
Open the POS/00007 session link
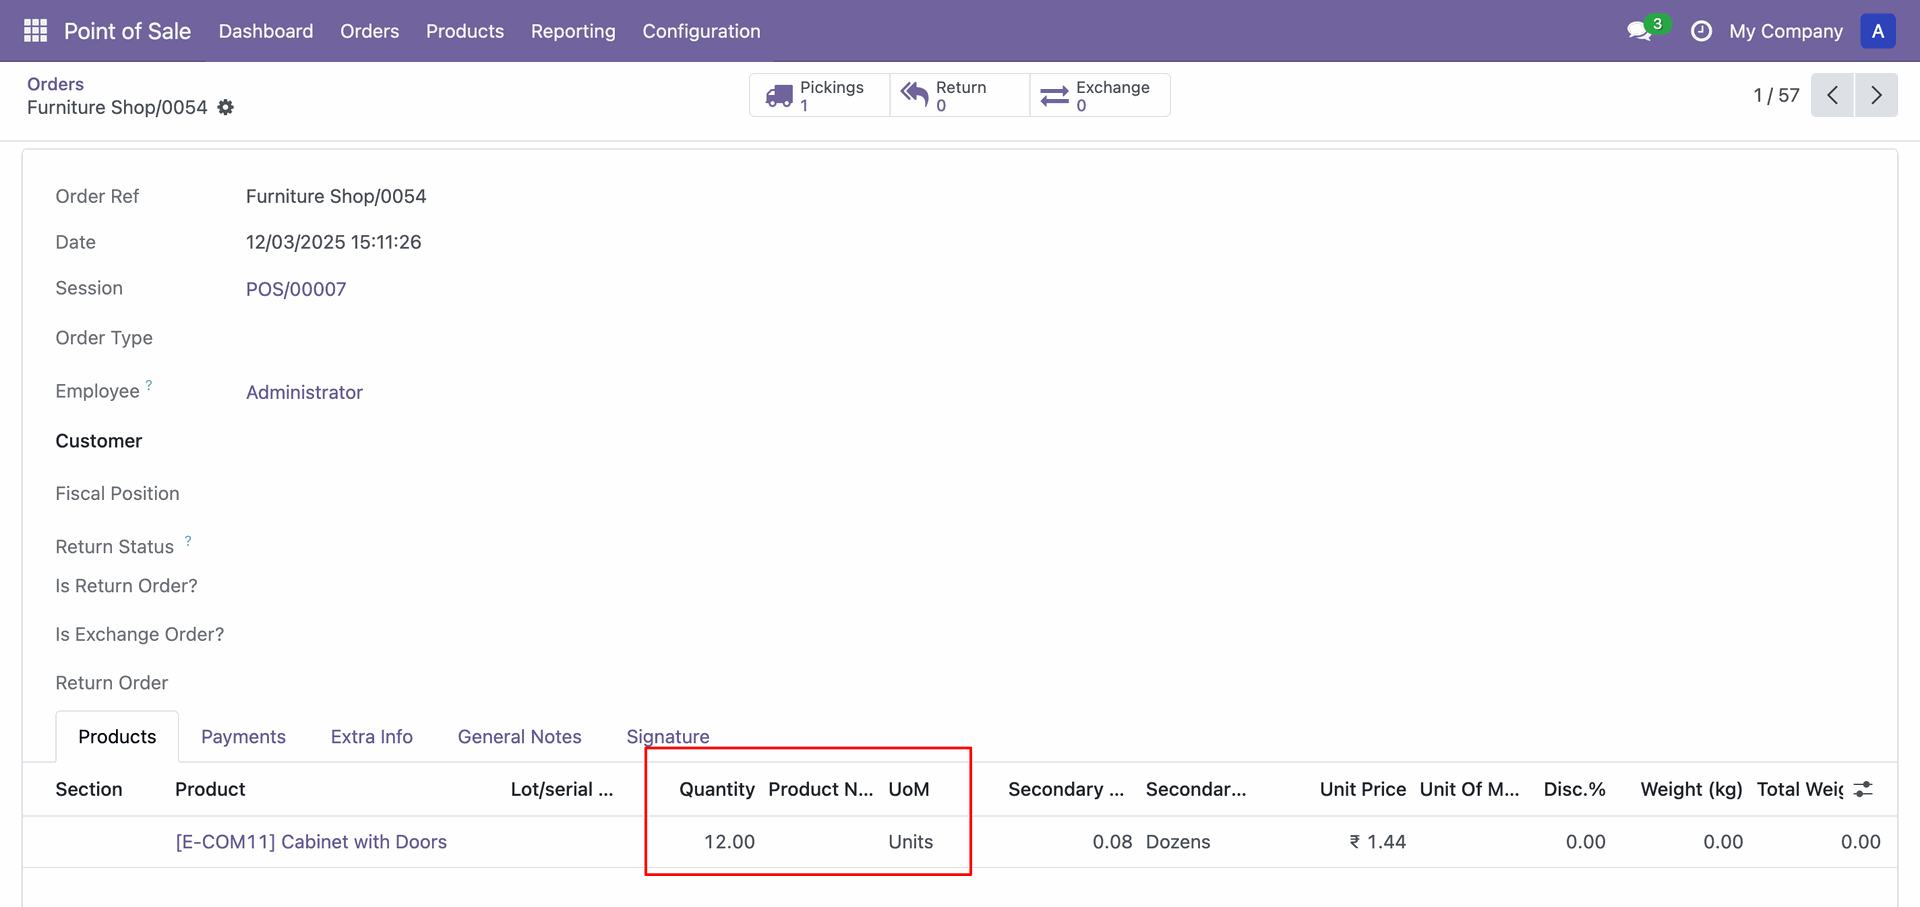[296, 289]
